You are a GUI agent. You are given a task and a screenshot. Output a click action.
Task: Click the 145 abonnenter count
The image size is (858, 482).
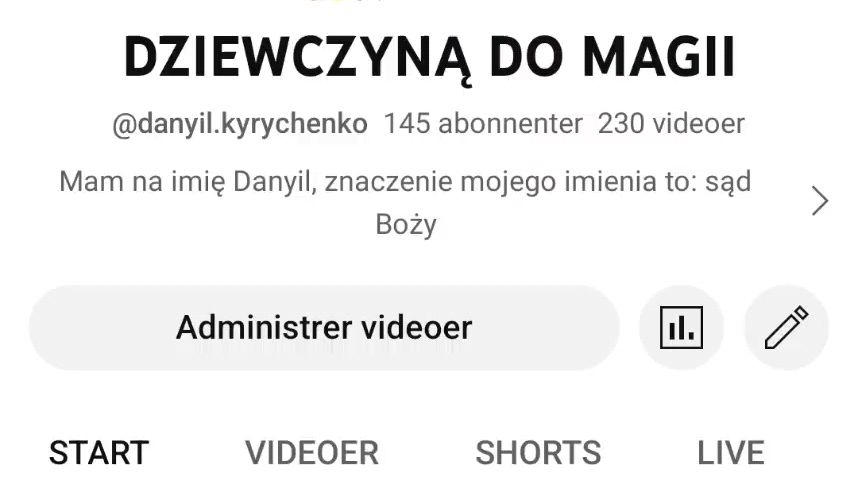(483, 124)
